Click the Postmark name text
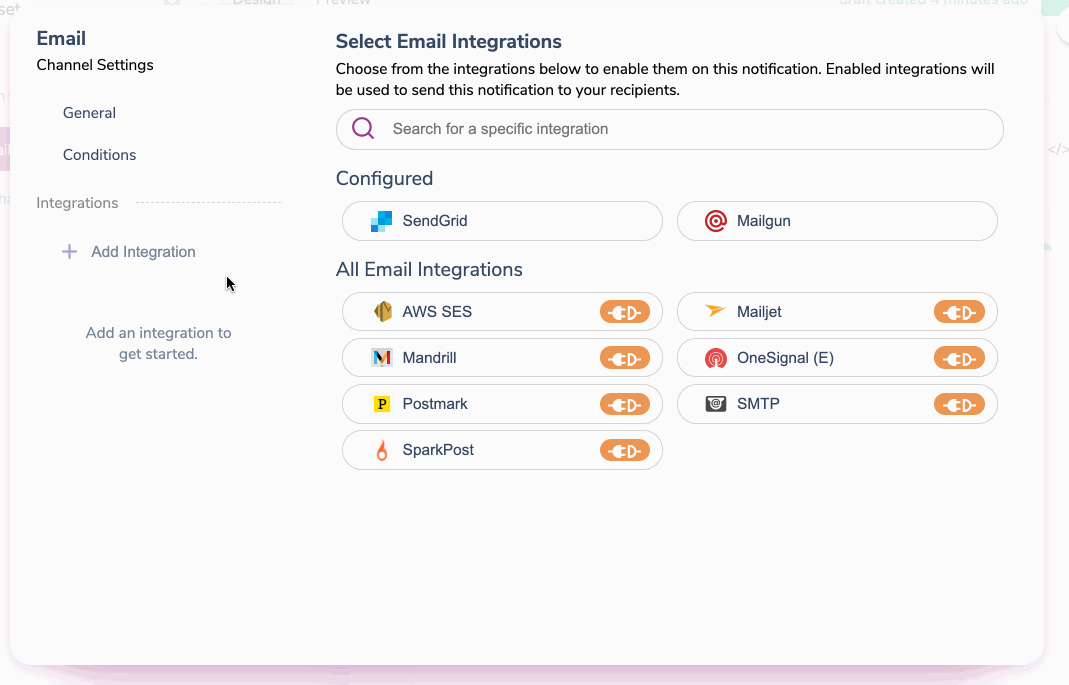This screenshot has height=685, width=1069. (x=435, y=404)
